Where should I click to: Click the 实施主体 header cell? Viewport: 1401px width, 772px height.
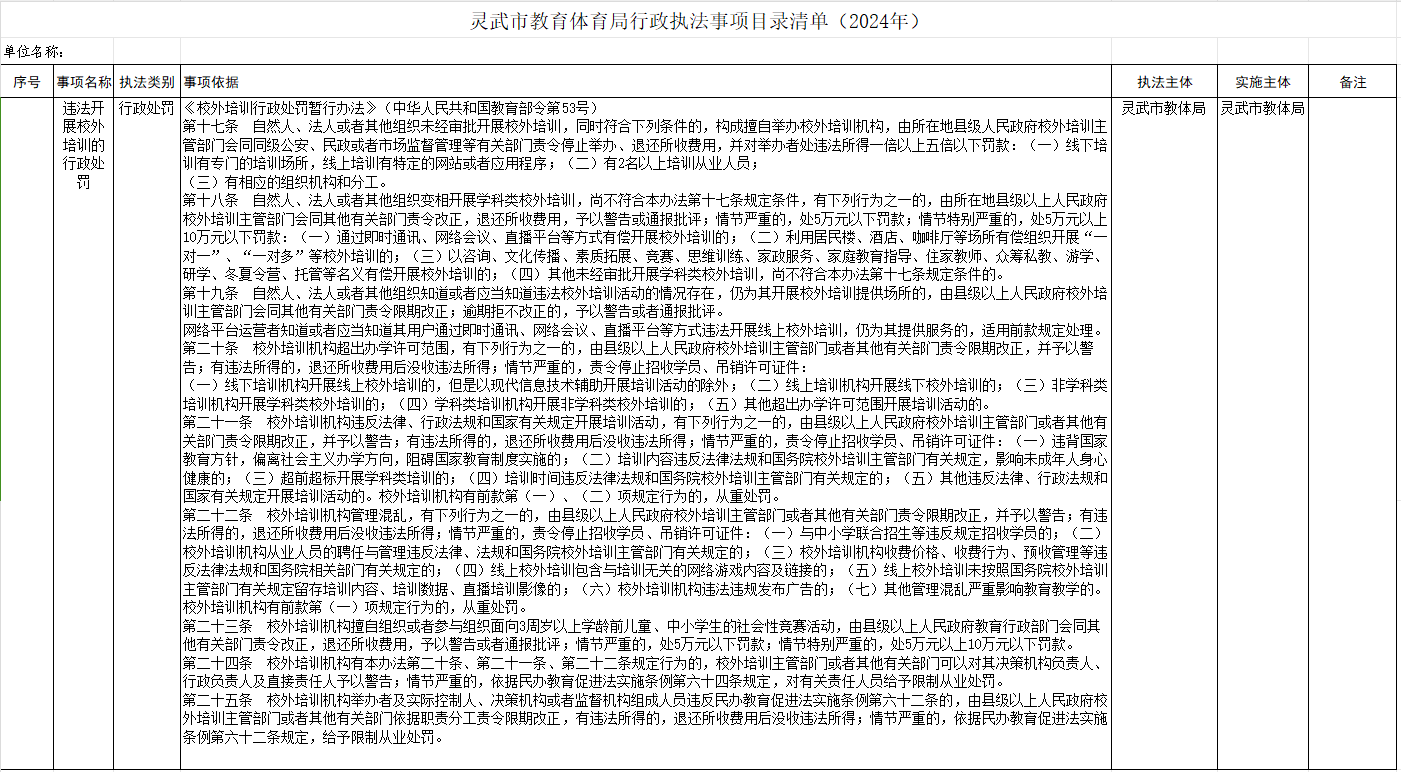point(1262,82)
